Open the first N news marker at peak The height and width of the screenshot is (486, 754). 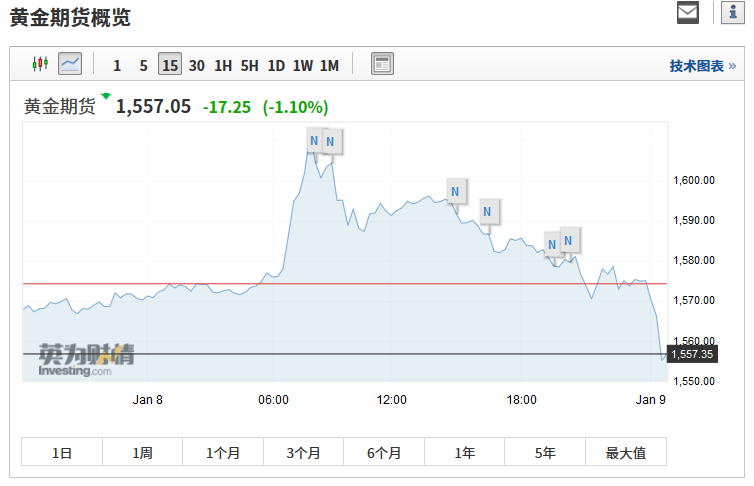pyautogui.click(x=315, y=141)
